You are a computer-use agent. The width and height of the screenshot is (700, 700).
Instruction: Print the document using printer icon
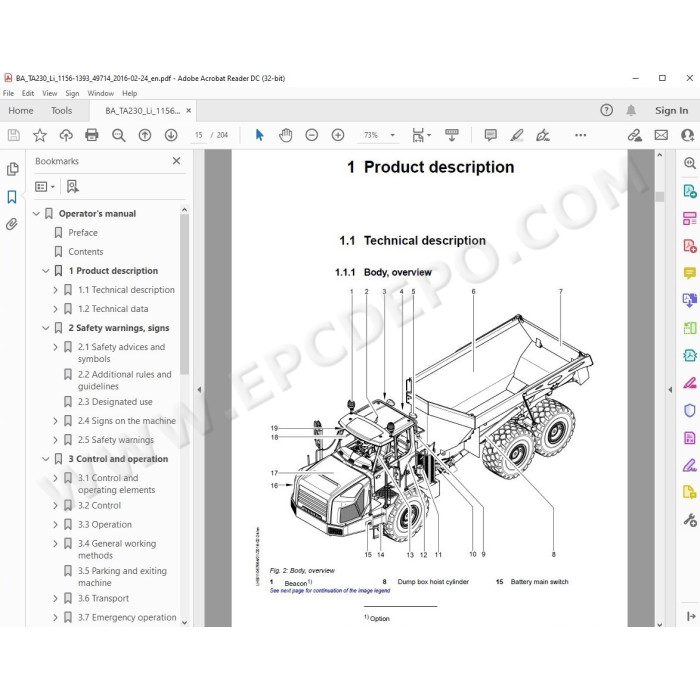(92, 135)
